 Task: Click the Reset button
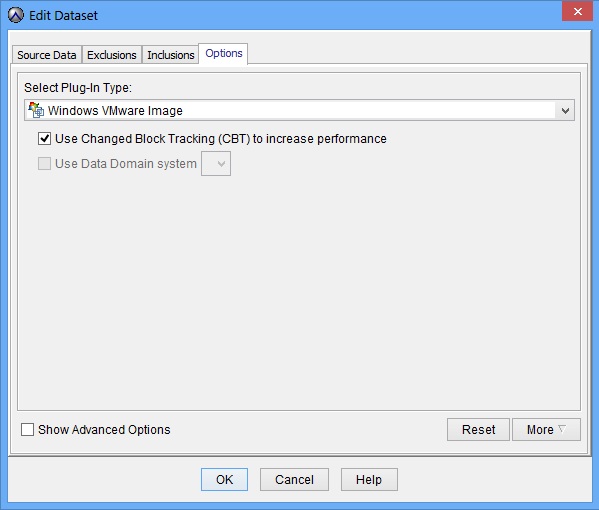[478, 429]
